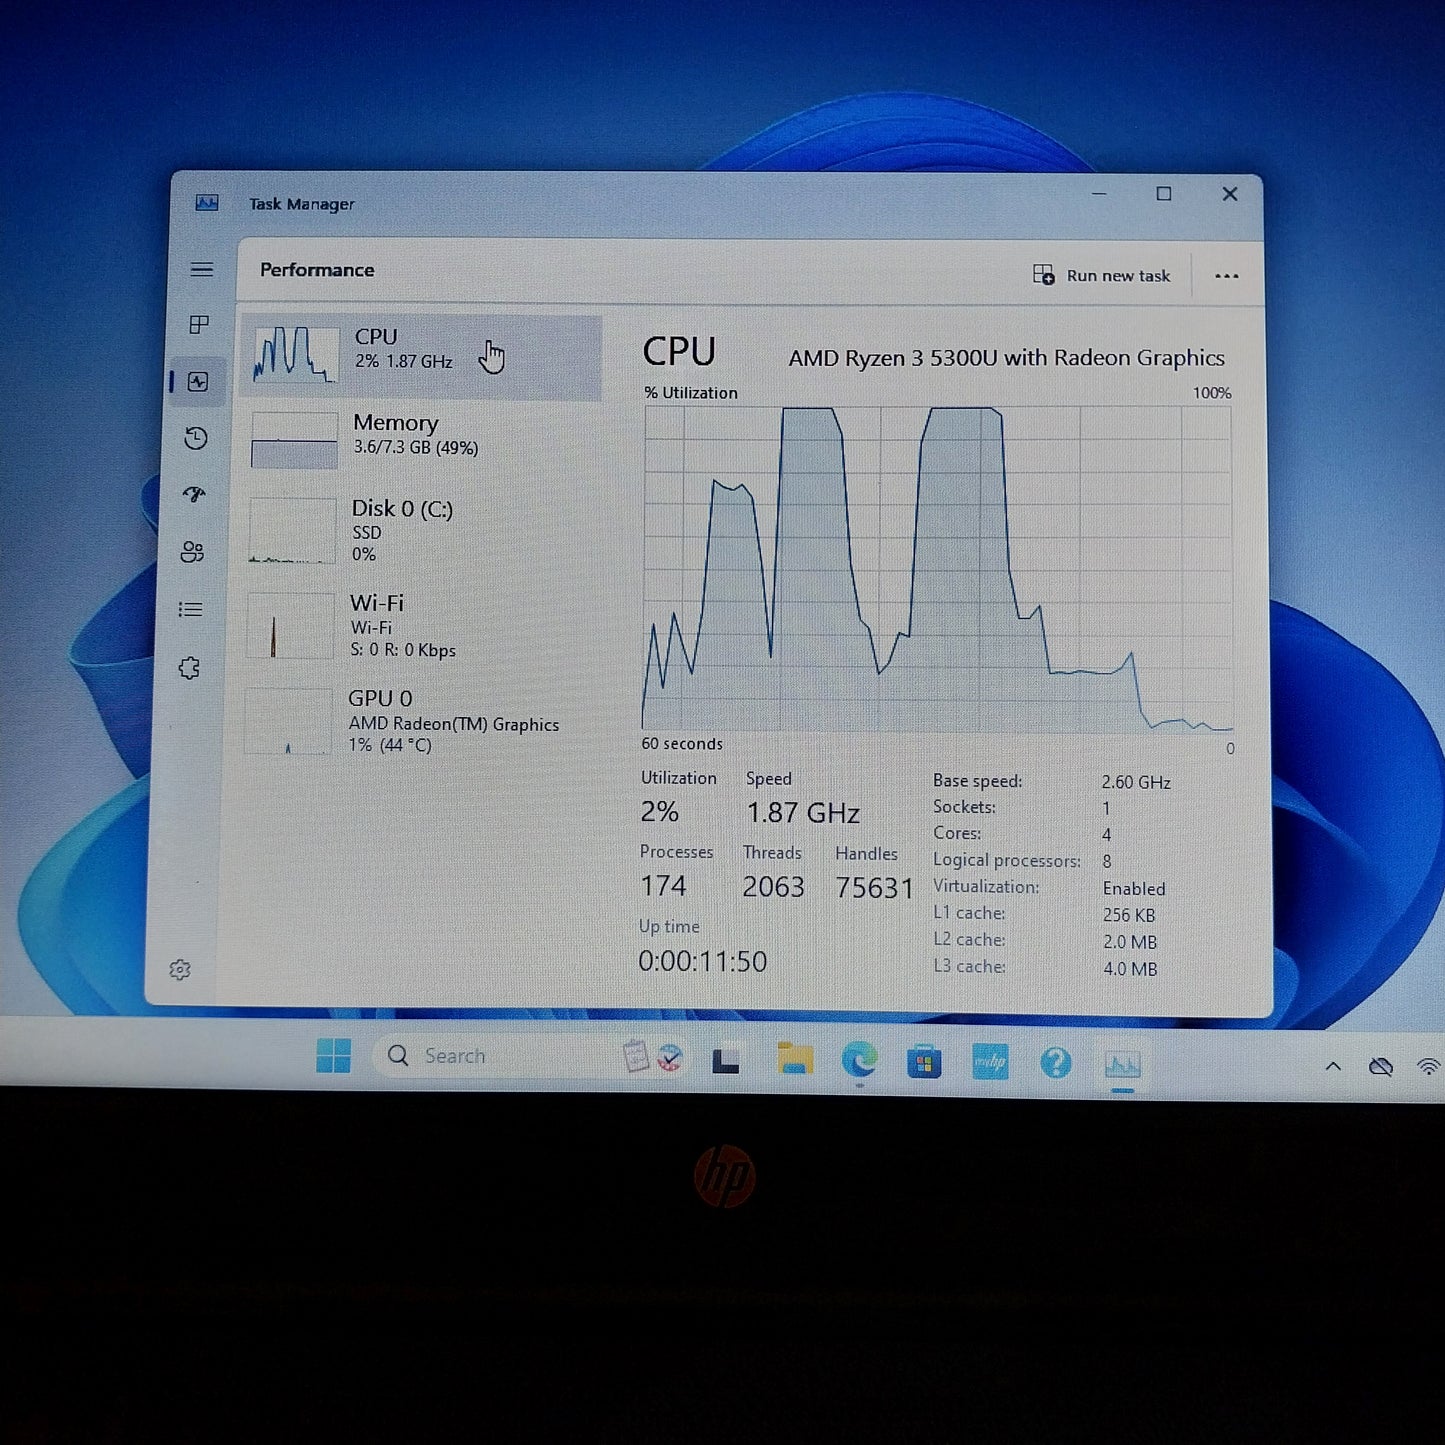Select Memory in the performance list
This screenshot has height=1445, width=1445.
pyautogui.click(x=420, y=439)
